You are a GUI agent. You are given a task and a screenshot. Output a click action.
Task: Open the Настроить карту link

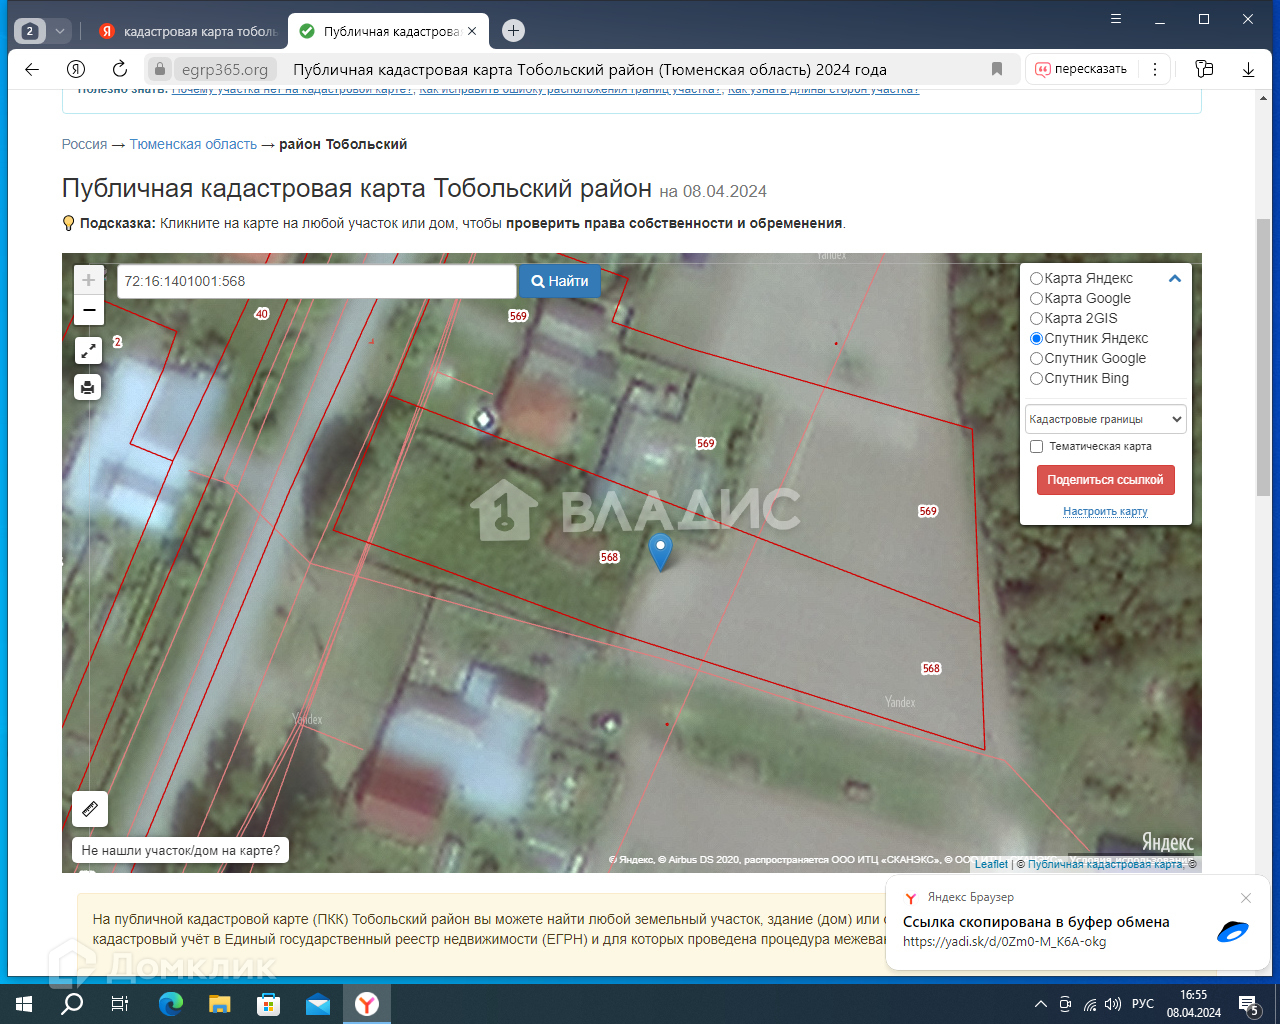point(1105,511)
